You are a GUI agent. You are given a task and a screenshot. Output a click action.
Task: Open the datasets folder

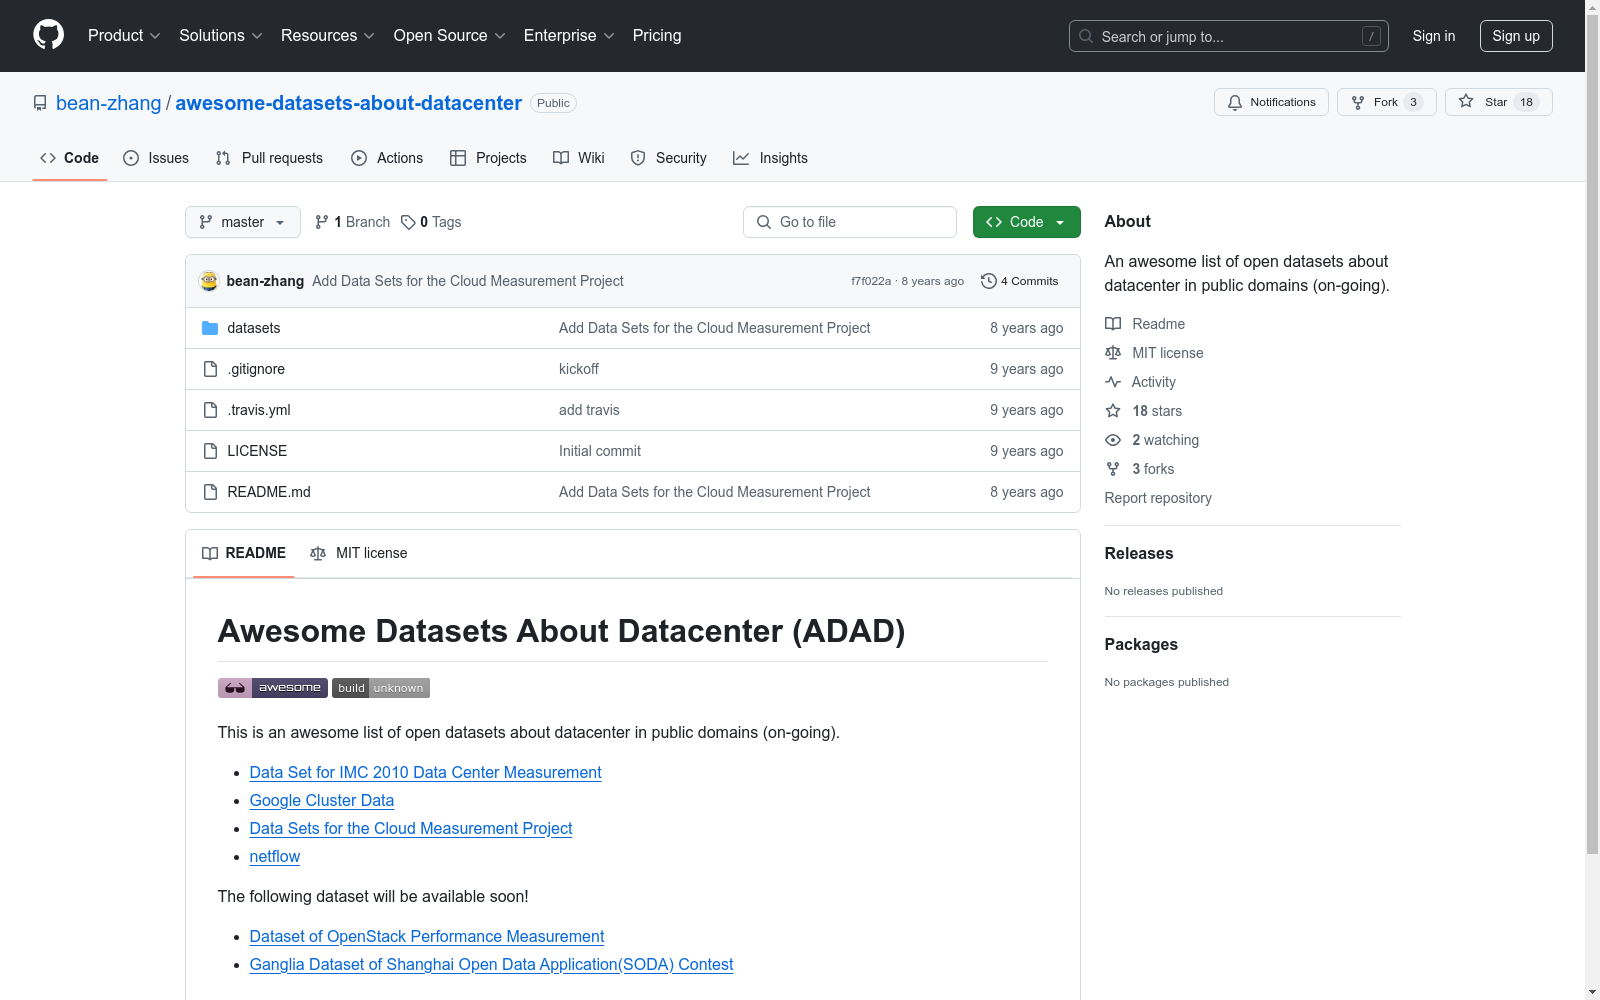(x=254, y=328)
